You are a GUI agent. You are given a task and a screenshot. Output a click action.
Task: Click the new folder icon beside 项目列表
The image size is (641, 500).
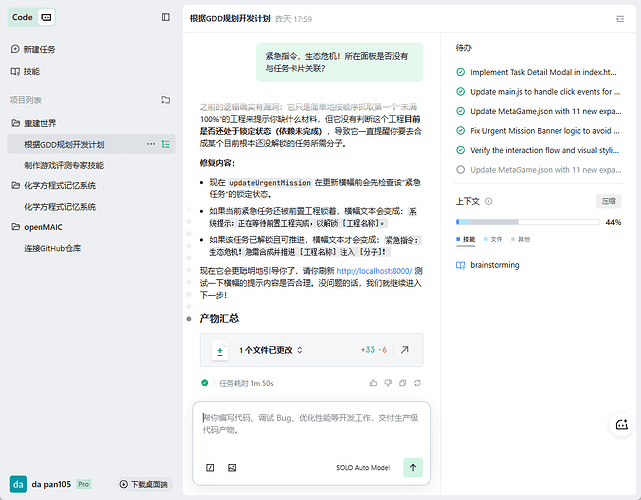[x=165, y=100]
